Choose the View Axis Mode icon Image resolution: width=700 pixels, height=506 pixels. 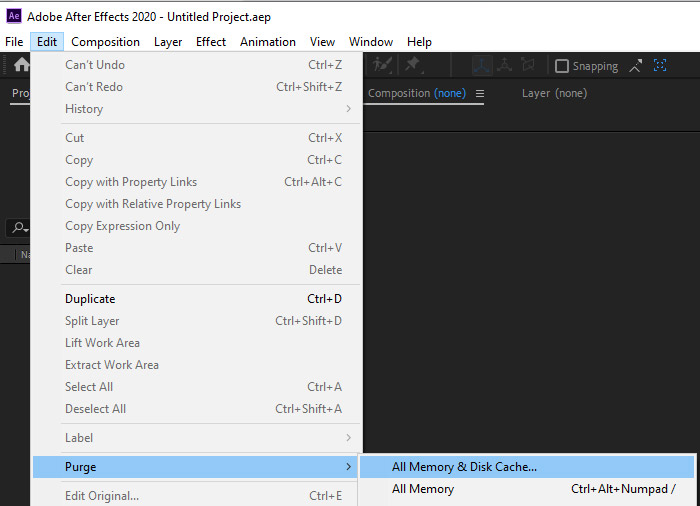click(x=530, y=66)
